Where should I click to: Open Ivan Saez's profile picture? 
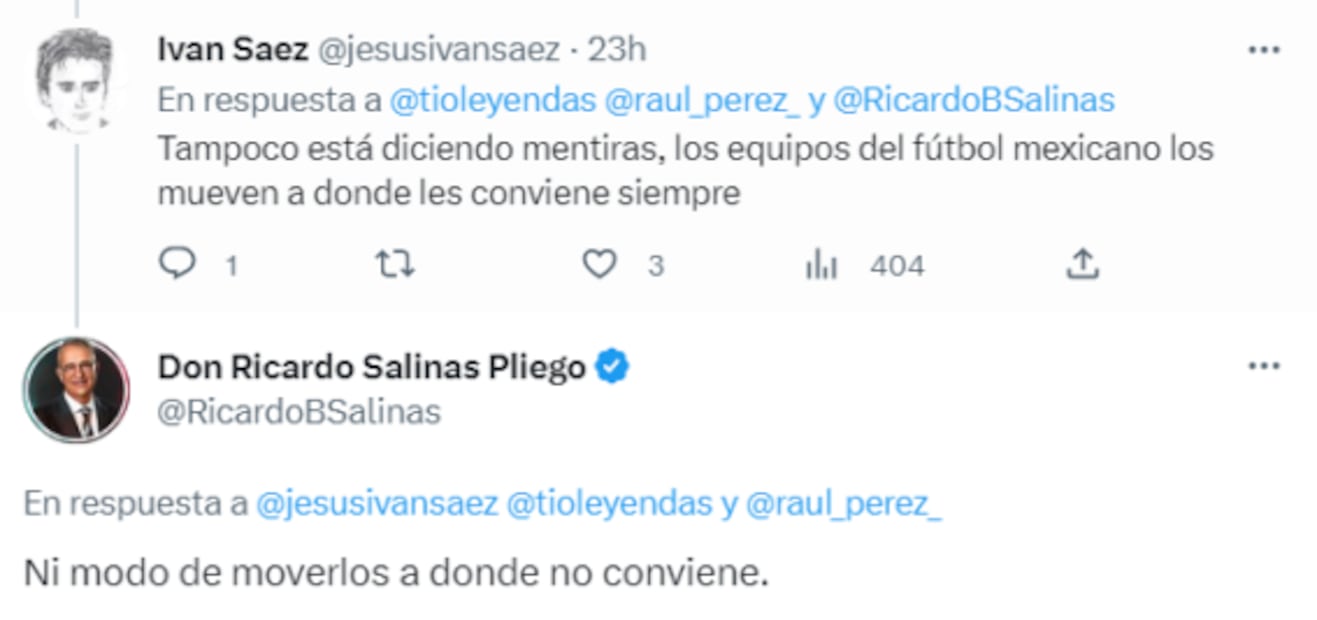point(75,78)
